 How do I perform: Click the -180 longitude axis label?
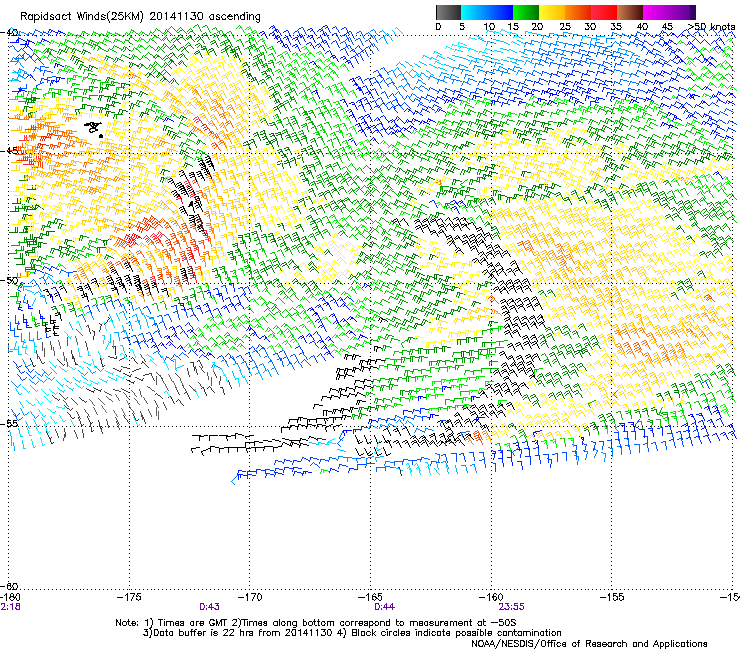click(x=10, y=597)
